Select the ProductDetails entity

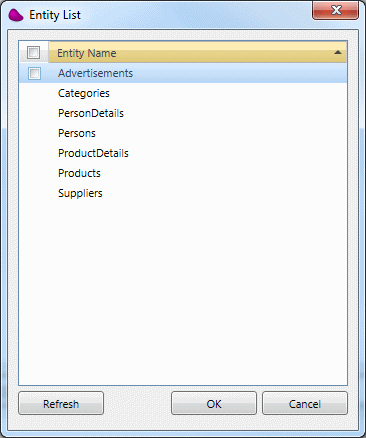tap(93, 153)
